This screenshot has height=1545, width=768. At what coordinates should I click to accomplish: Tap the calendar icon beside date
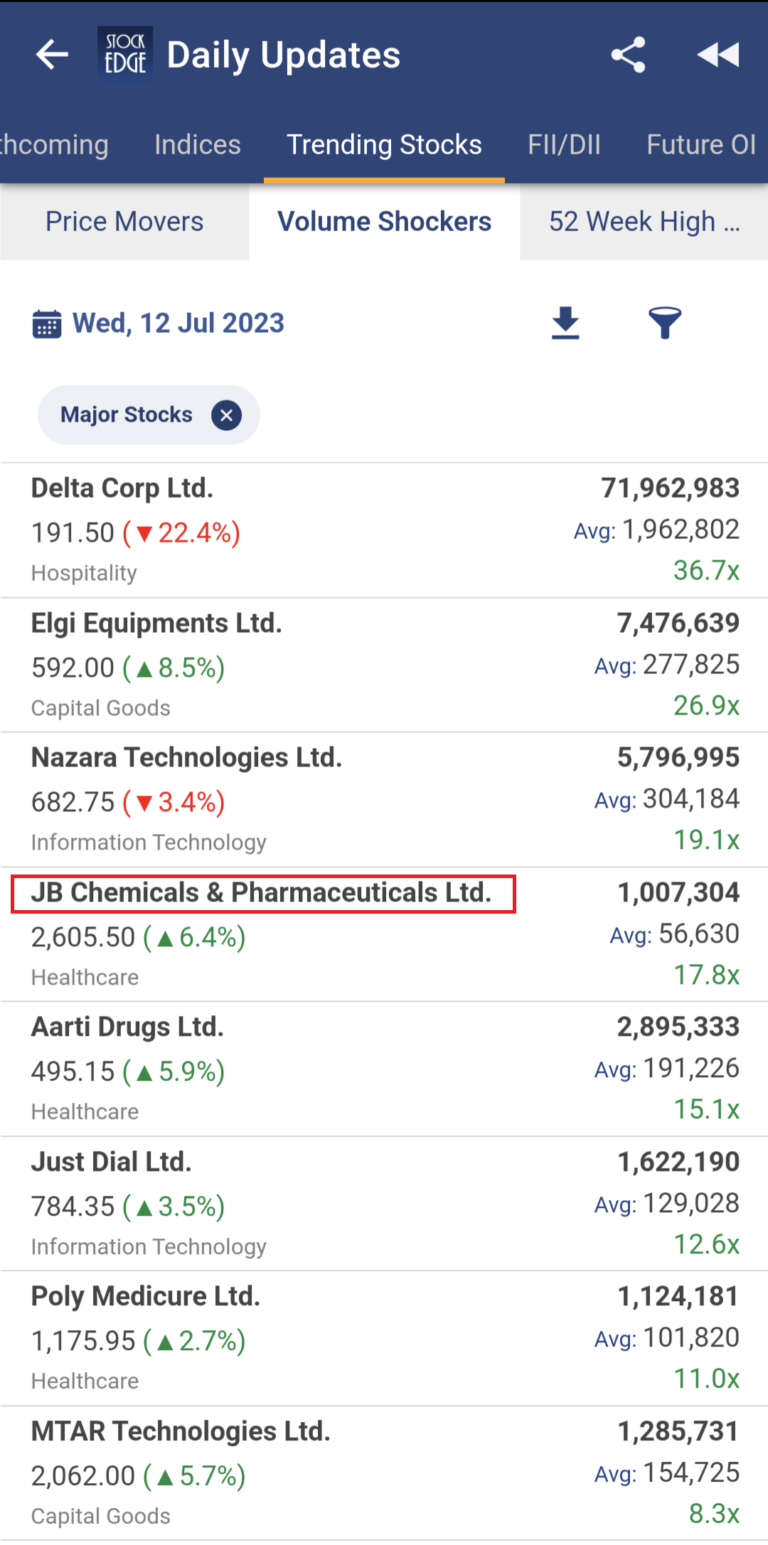coord(46,324)
